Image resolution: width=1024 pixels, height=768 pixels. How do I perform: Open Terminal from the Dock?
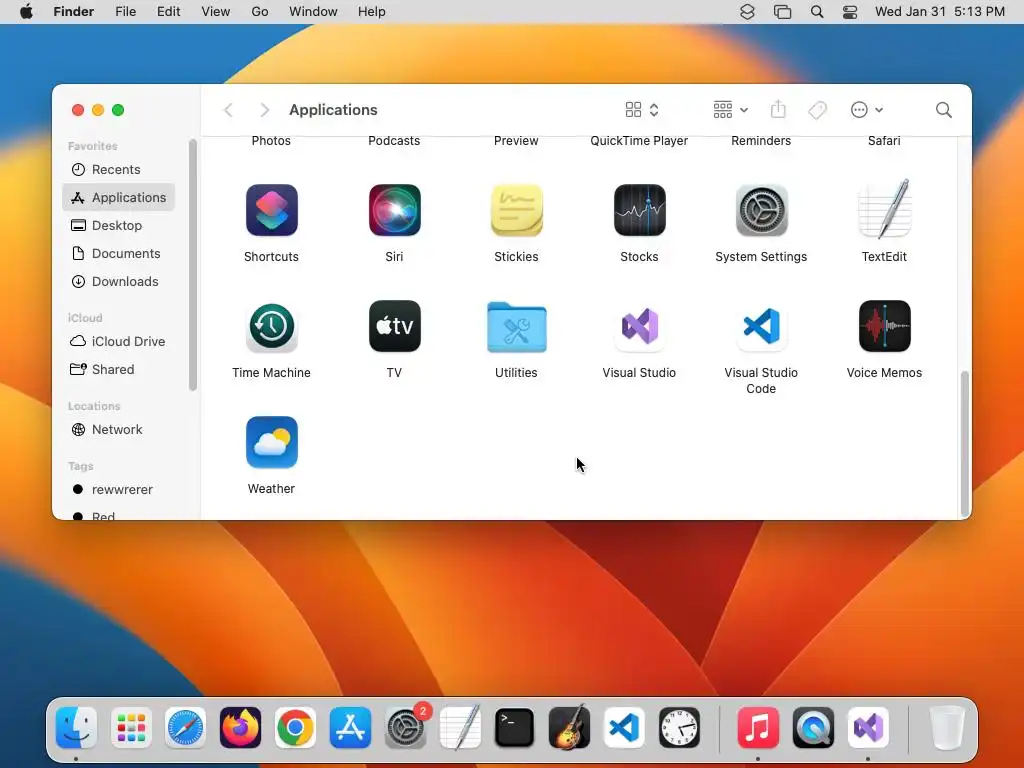[515, 728]
